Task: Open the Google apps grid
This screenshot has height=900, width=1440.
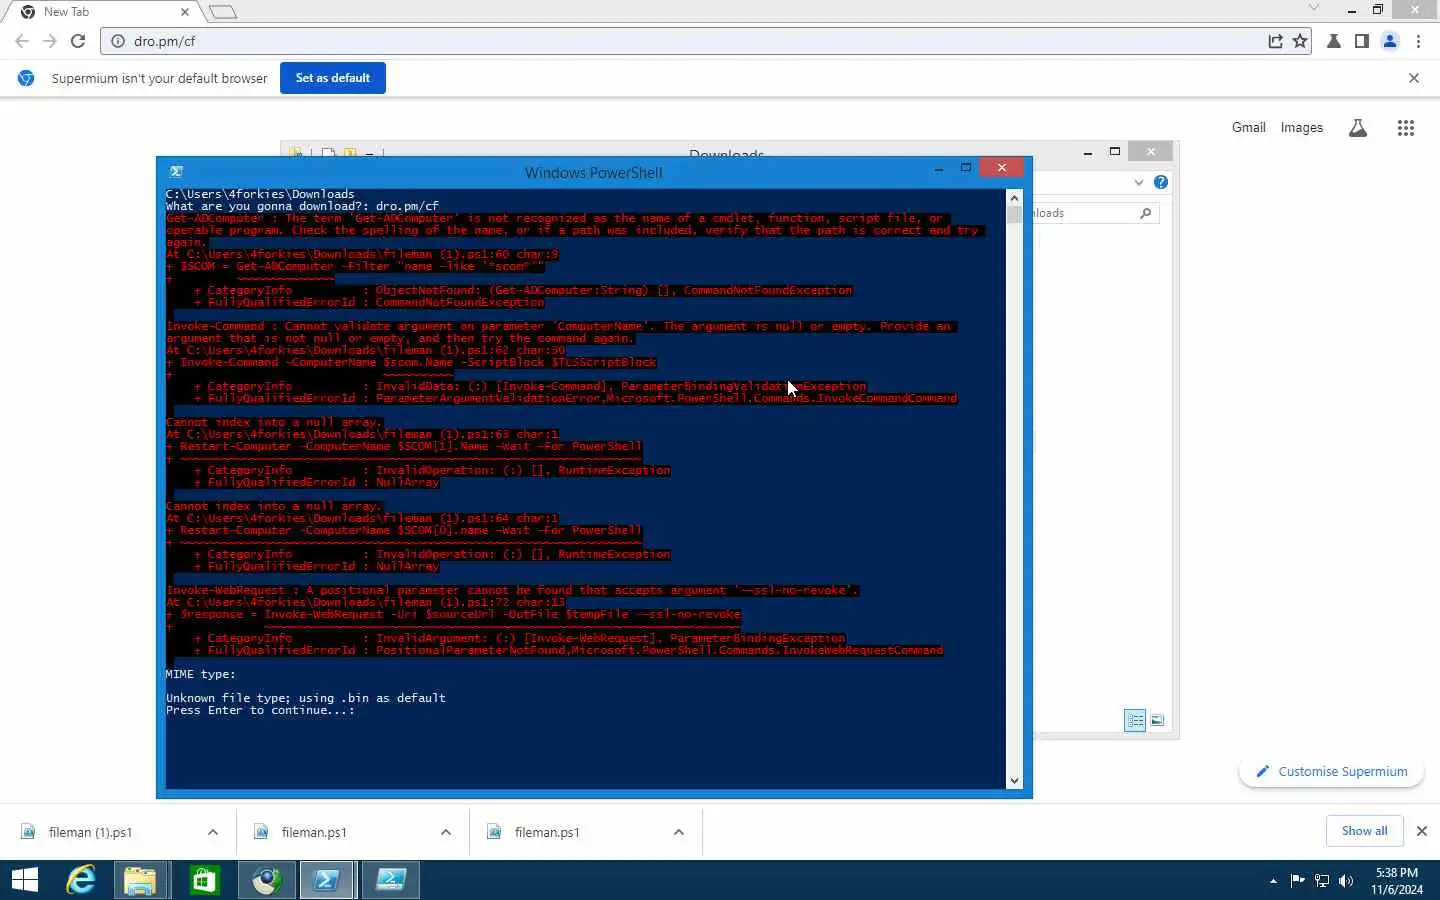Action: [1406, 128]
